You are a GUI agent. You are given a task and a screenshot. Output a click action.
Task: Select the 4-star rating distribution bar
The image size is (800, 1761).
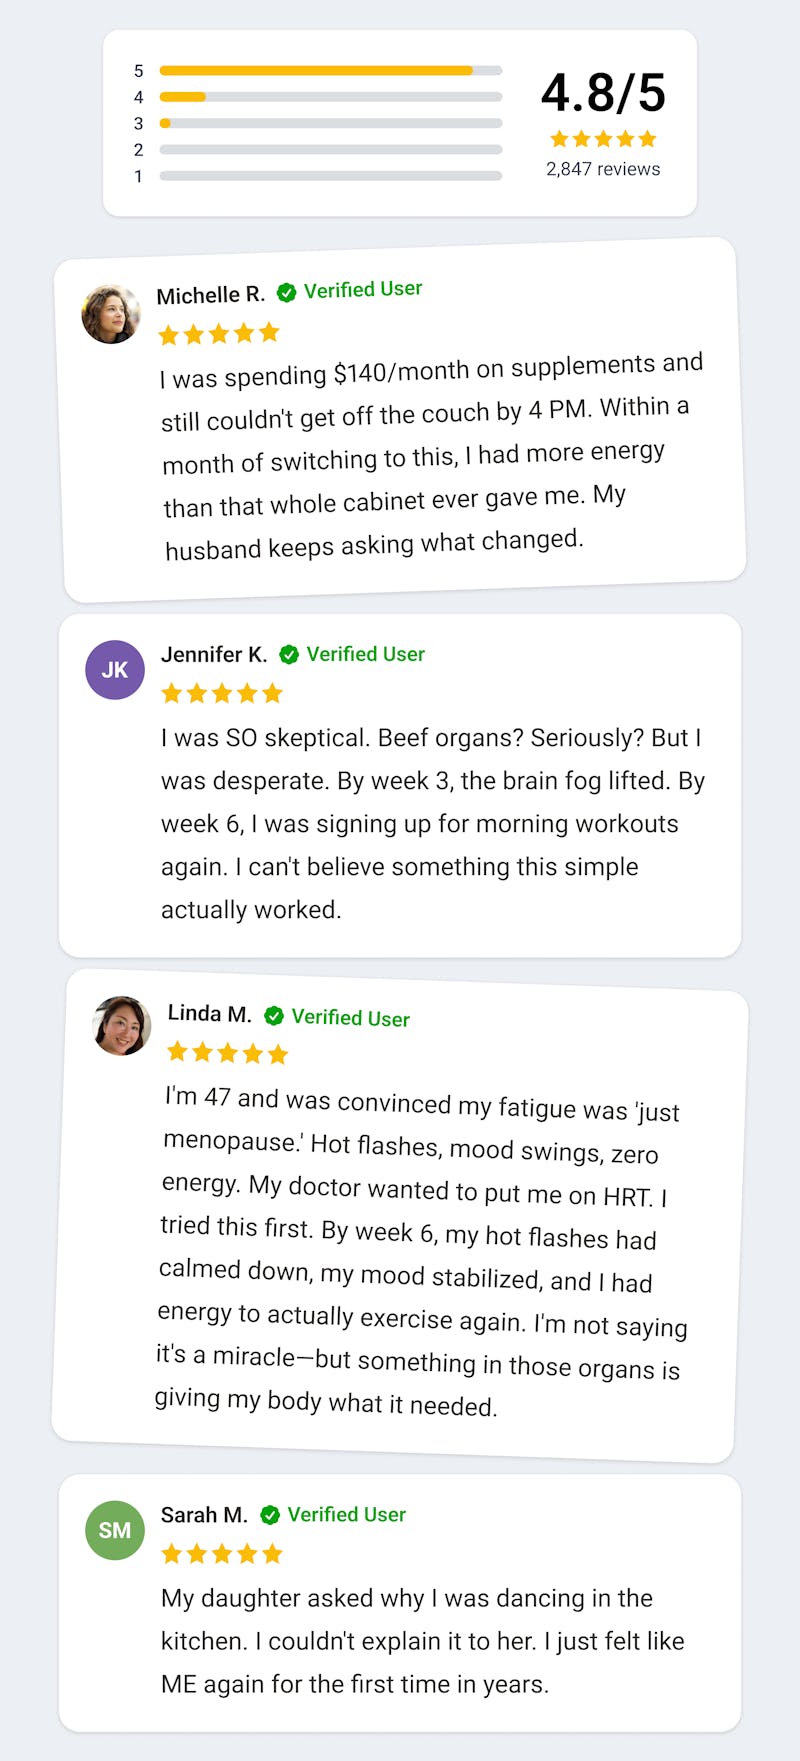pos(330,97)
